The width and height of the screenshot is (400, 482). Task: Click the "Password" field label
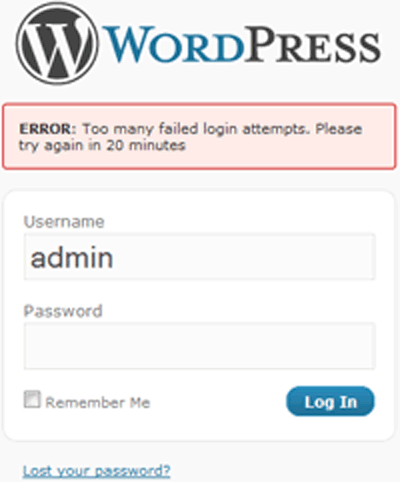click(x=63, y=311)
